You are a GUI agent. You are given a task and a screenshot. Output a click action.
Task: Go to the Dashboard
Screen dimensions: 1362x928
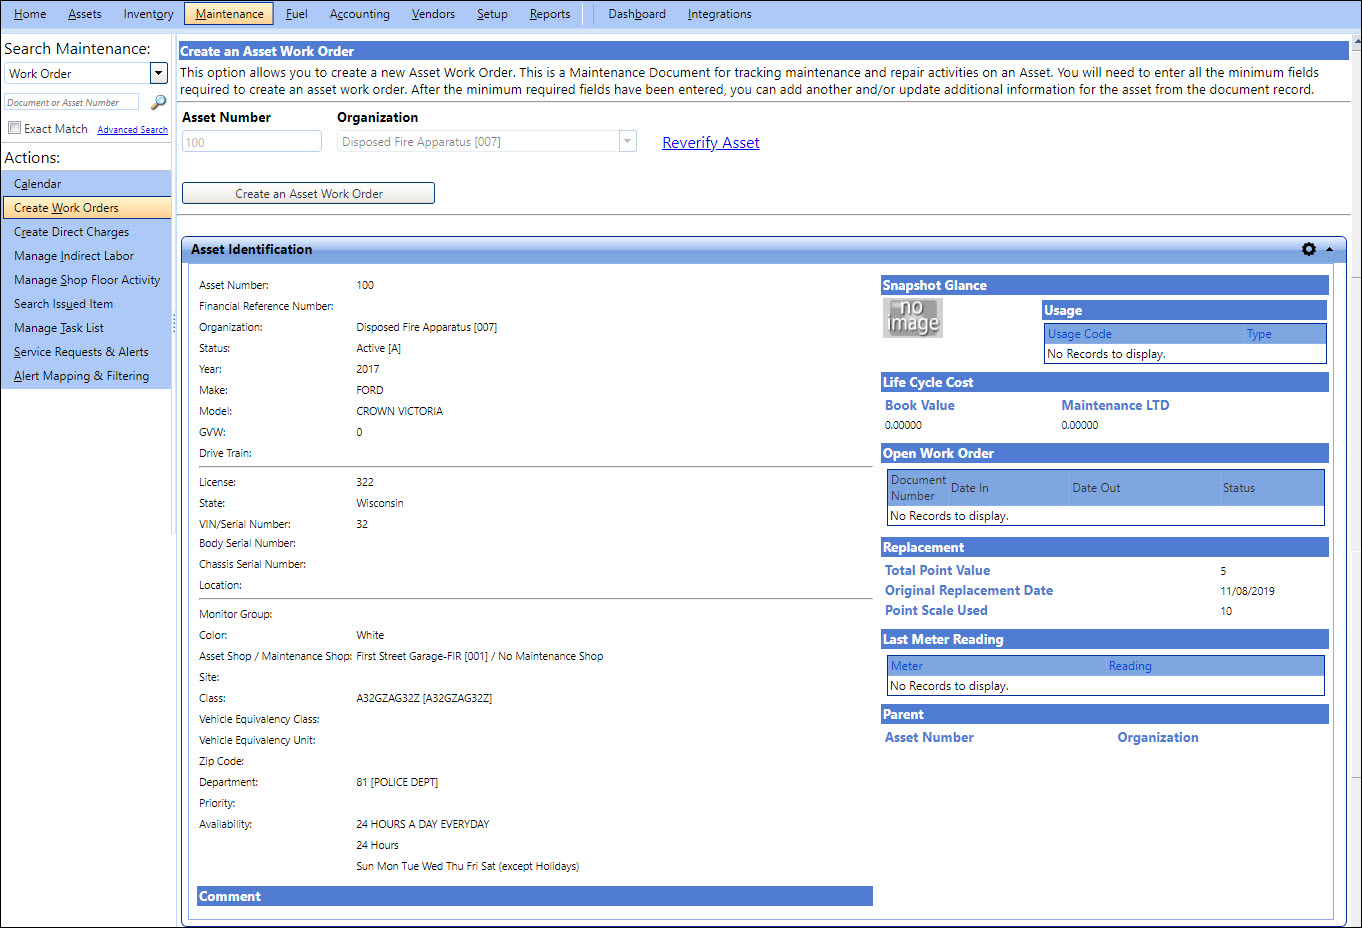tap(637, 14)
